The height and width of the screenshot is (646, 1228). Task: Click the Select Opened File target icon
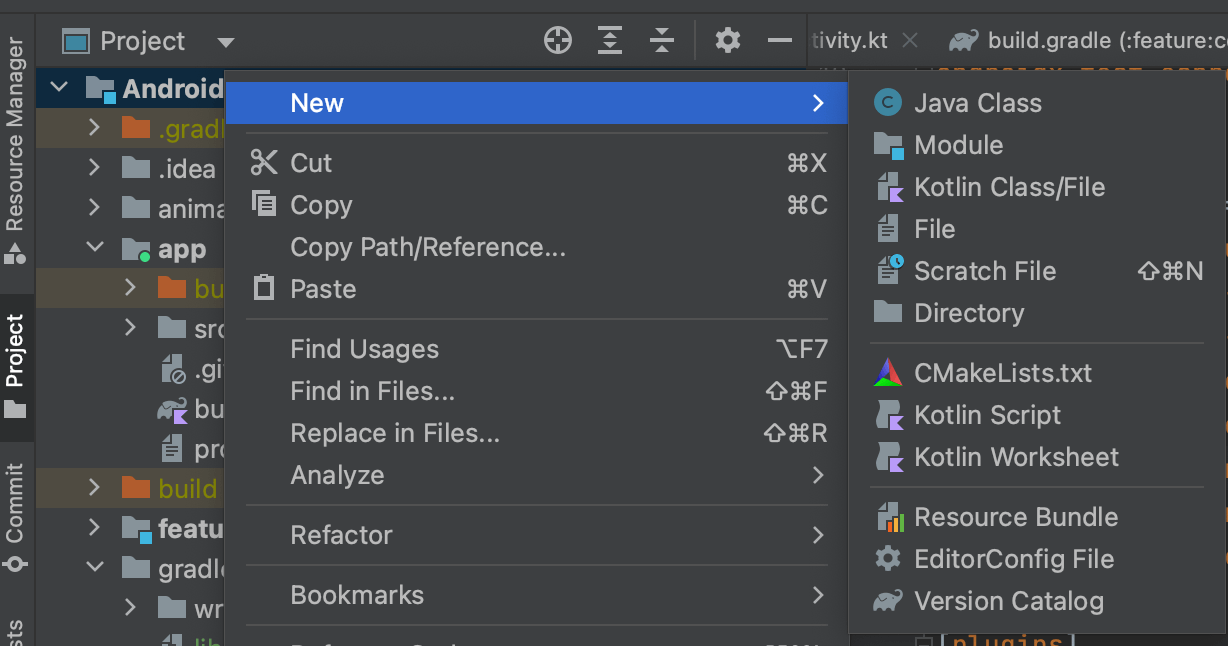[x=557, y=41]
